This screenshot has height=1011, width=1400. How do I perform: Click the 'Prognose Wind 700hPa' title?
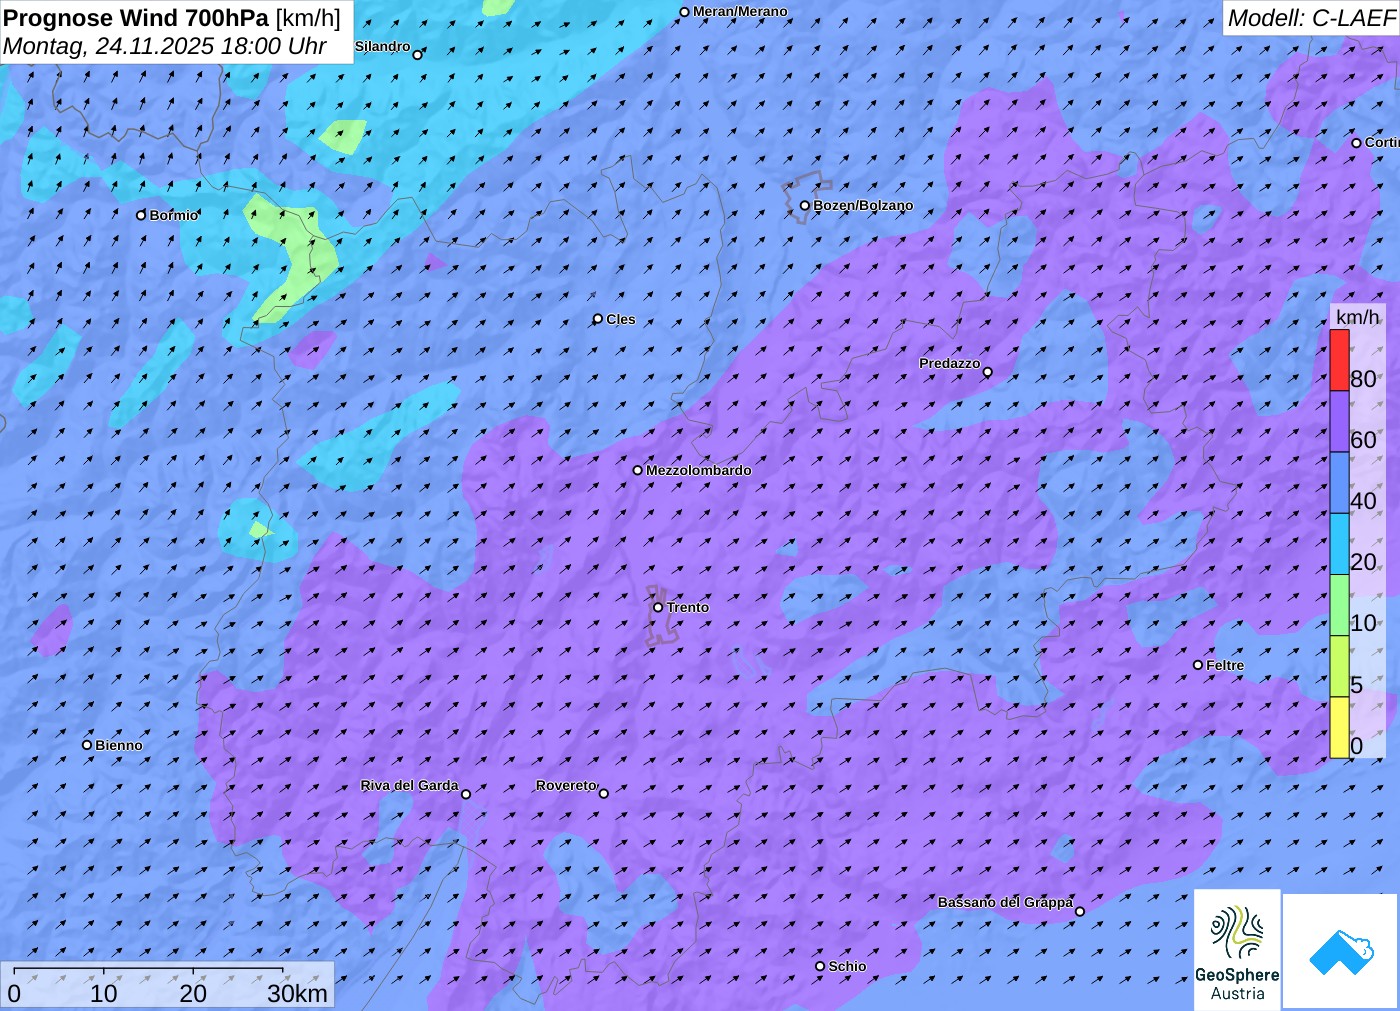pyautogui.click(x=136, y=18)
